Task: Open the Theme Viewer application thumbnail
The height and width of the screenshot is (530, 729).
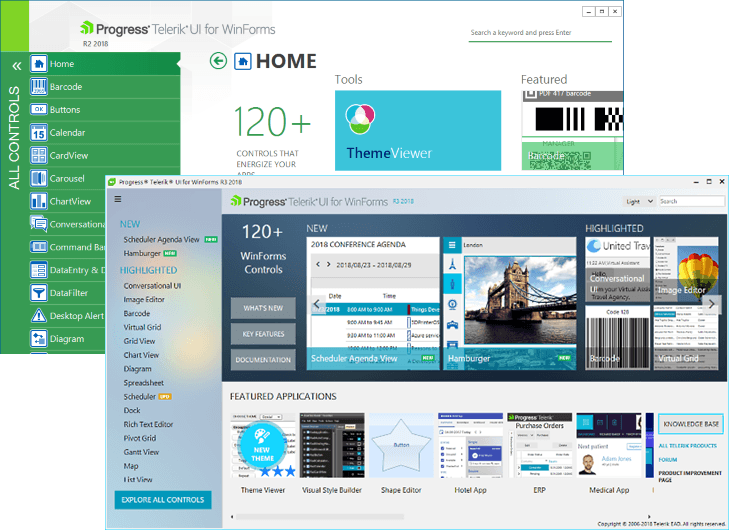Action: pyautogui.click(x=263, y=445)
